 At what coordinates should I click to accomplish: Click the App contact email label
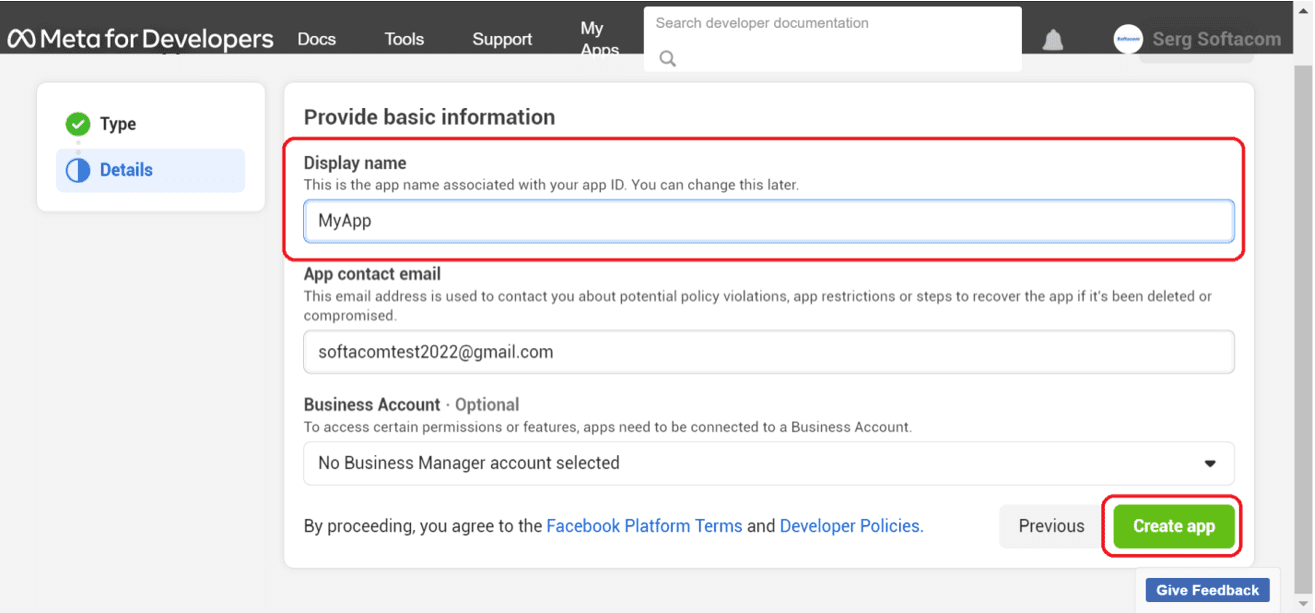tap(372, 274)
